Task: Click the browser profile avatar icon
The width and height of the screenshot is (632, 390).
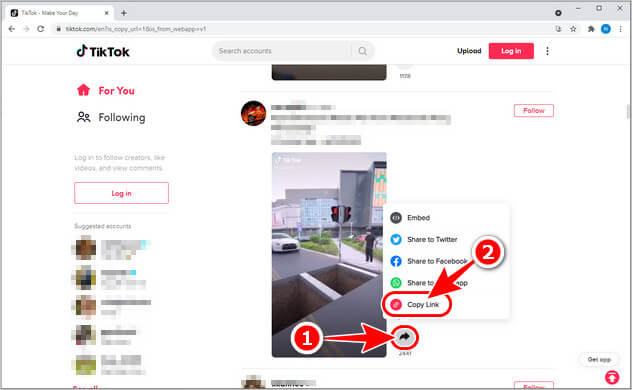Action: coord(605,29)
